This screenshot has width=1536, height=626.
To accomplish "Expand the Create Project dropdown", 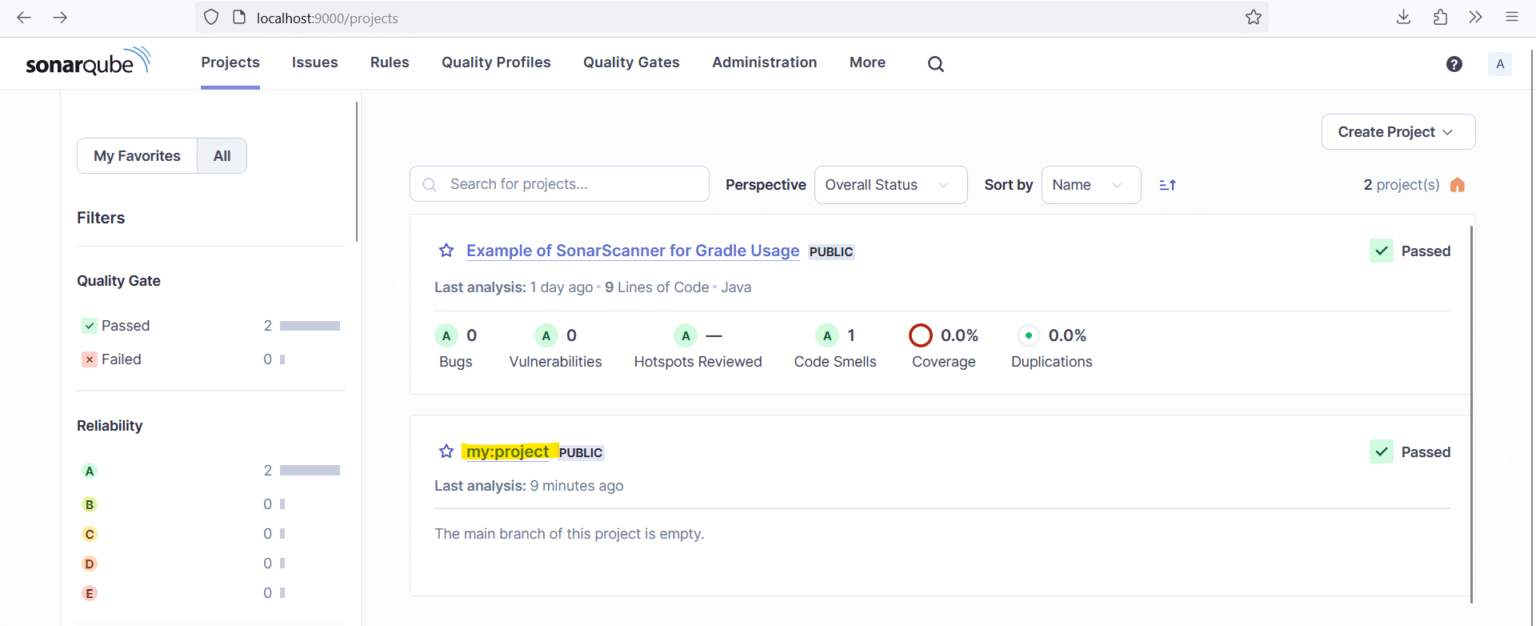I will (x=1397, y=132).
